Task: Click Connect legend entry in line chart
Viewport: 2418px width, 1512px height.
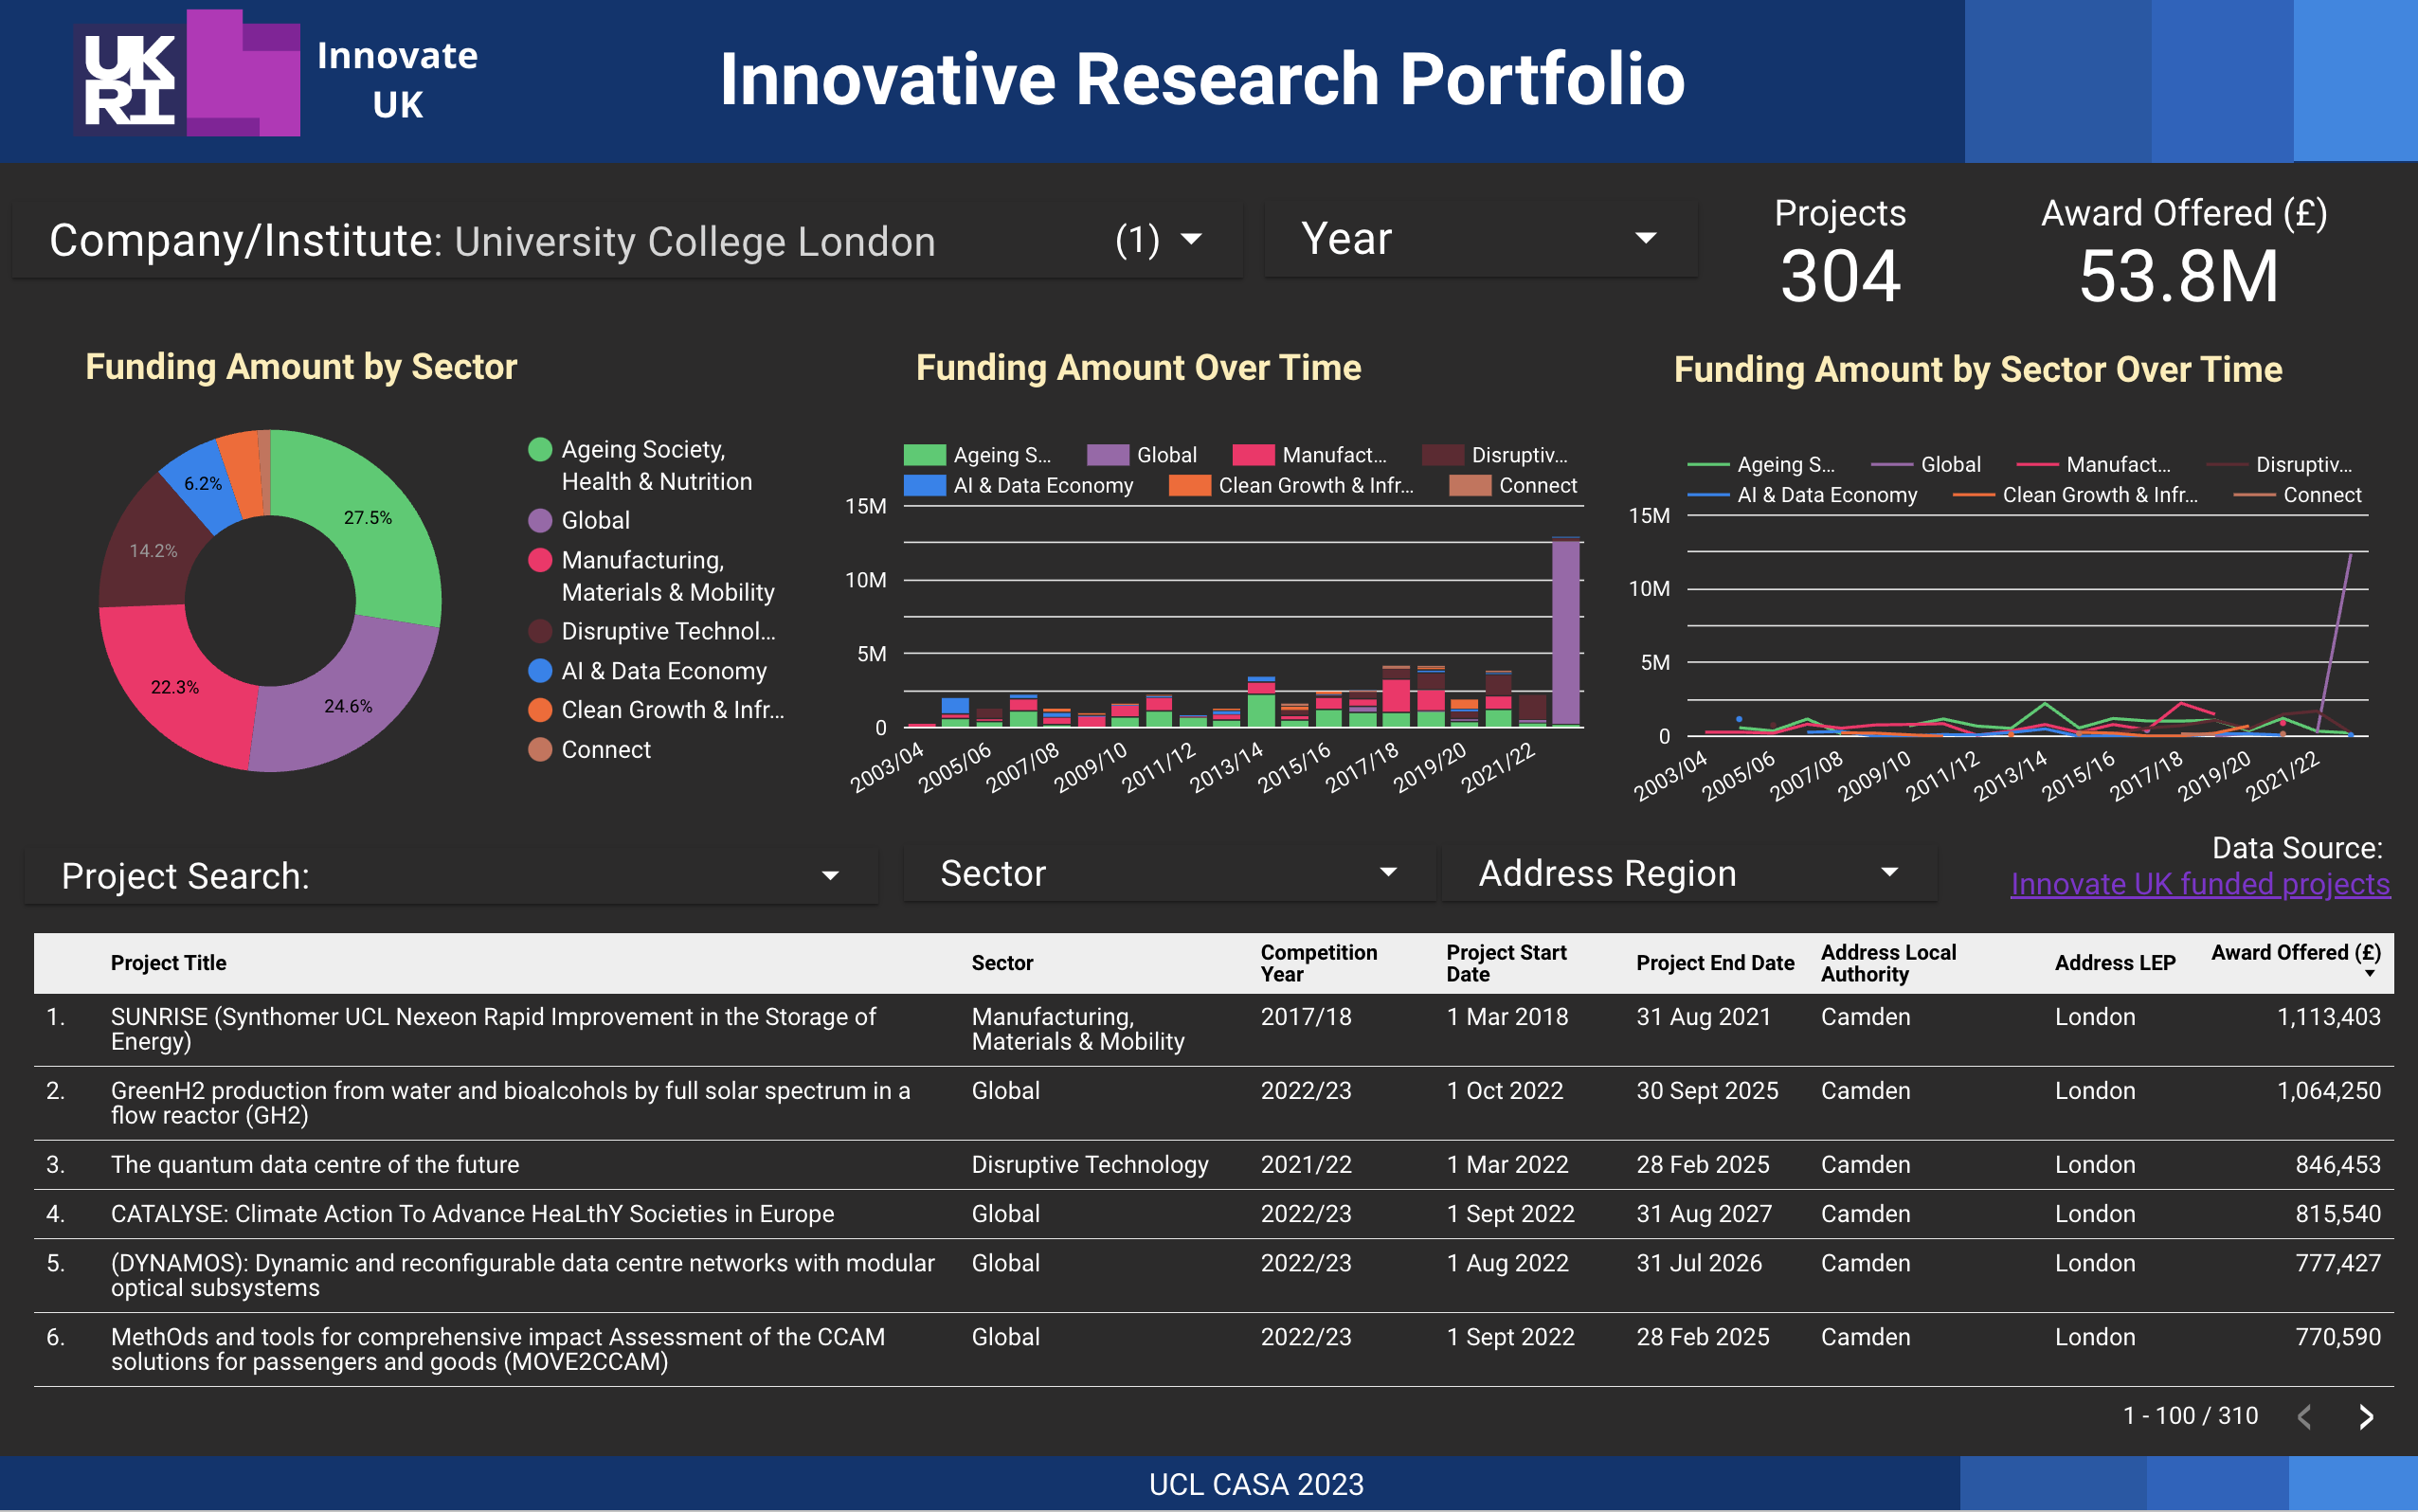Action: [2297, 494]
